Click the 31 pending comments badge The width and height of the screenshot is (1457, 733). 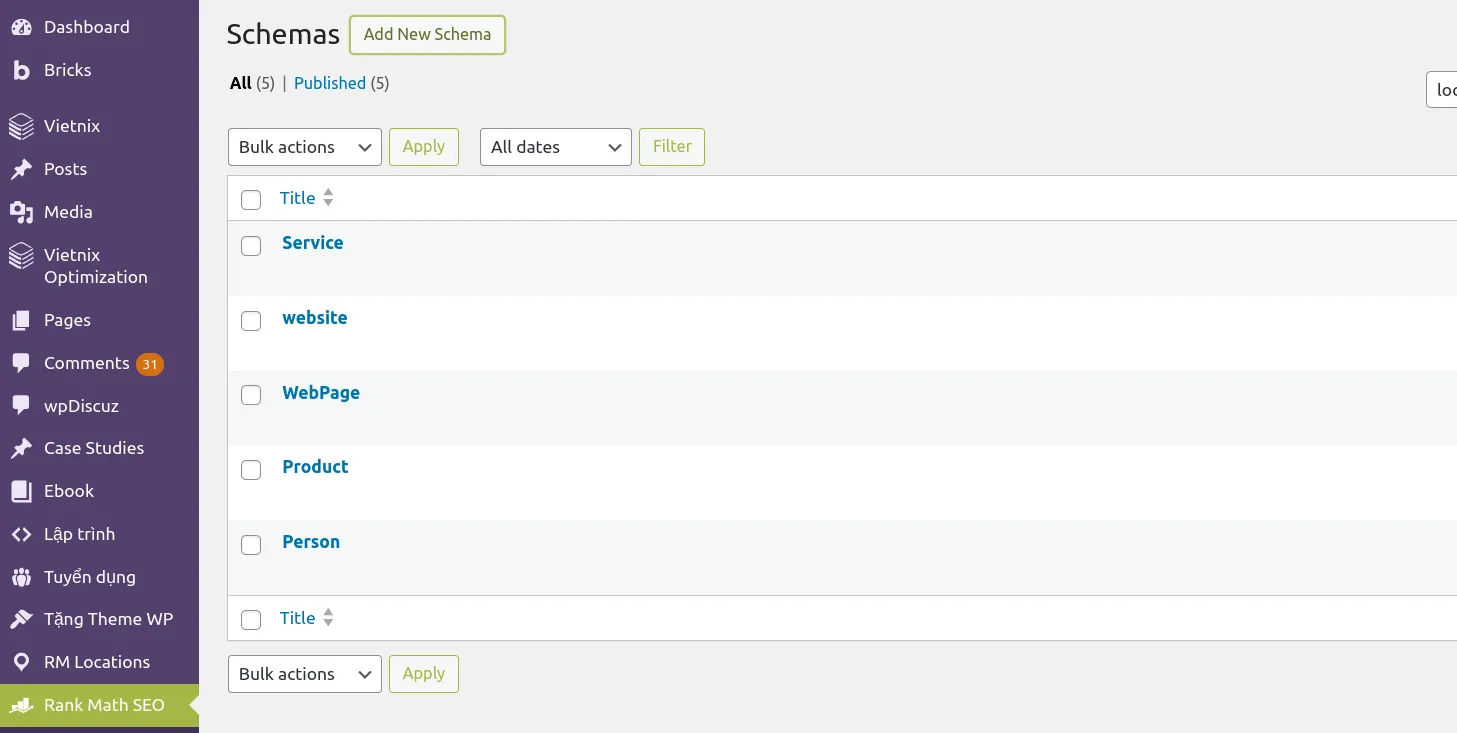[150, 364]
